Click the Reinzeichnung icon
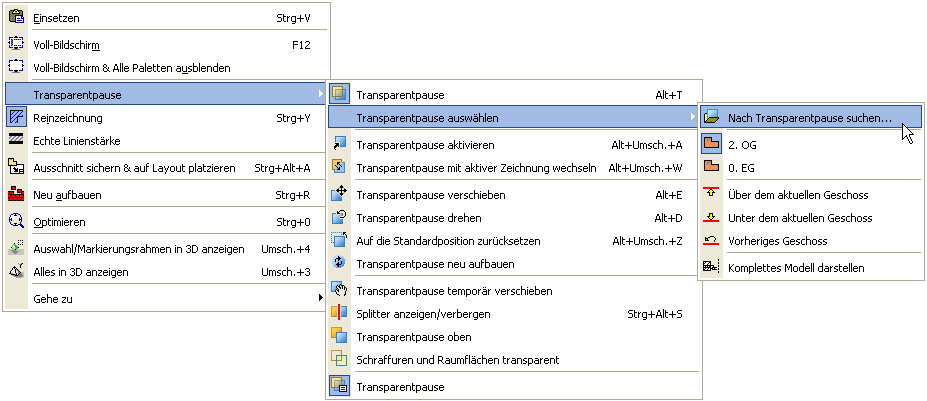Image resolution: width=927 pixels, height=401 pixels. point(16,117)
